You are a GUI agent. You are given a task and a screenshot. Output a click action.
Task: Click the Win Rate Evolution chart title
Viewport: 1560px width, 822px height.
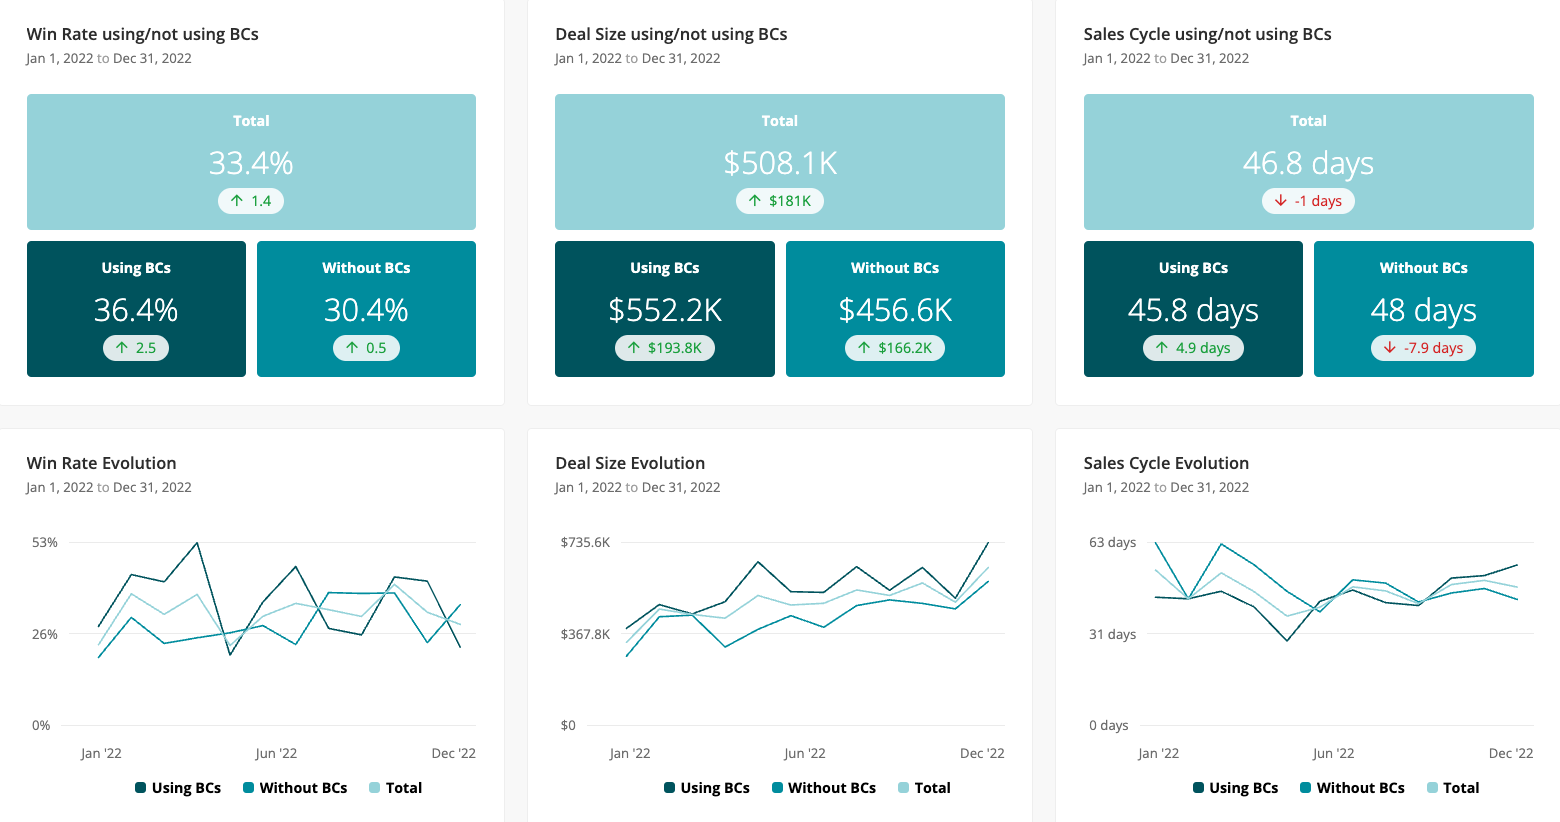(102, 463)
